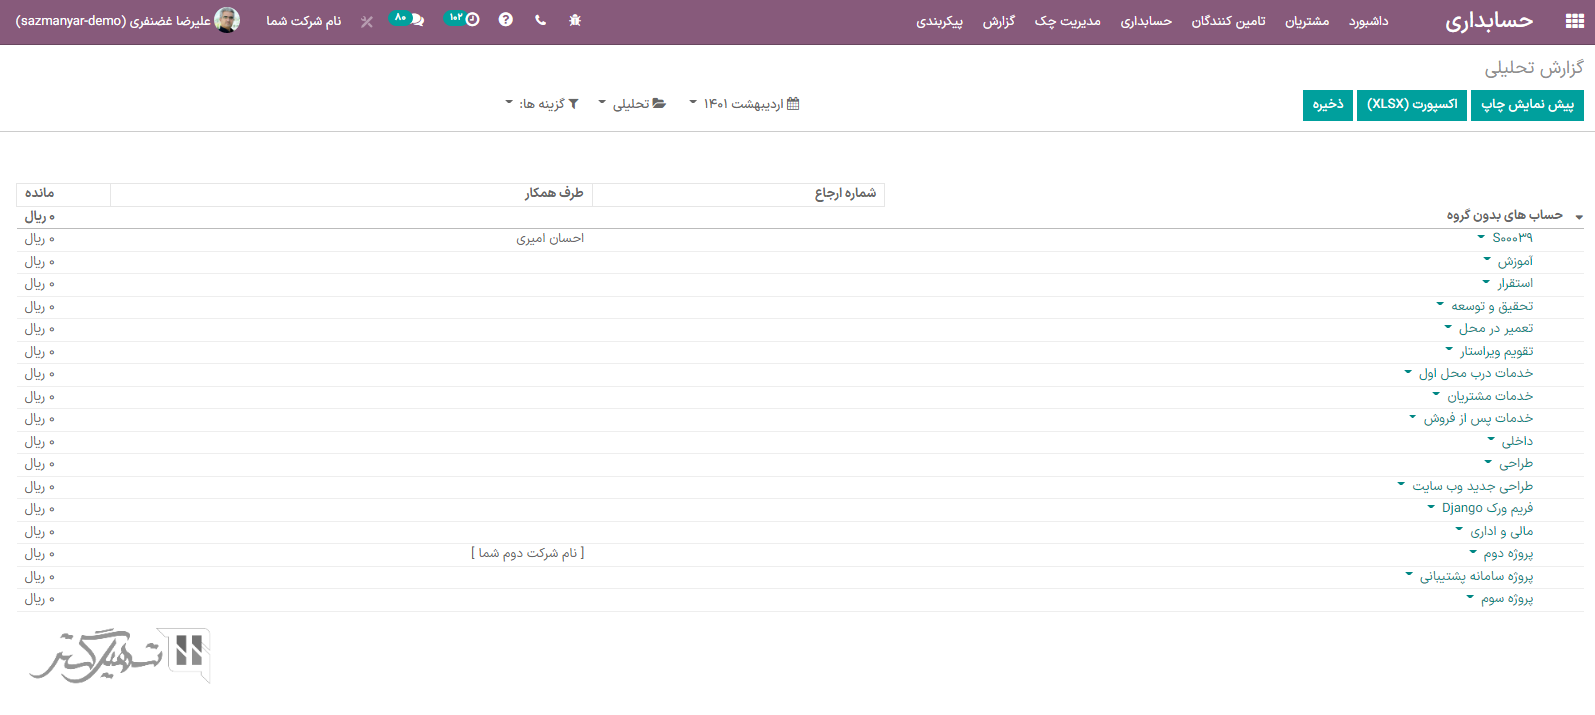Open the activities clock icon with badge
The height and width of the screenshot is (715, 1595).
tap(462, 19)
